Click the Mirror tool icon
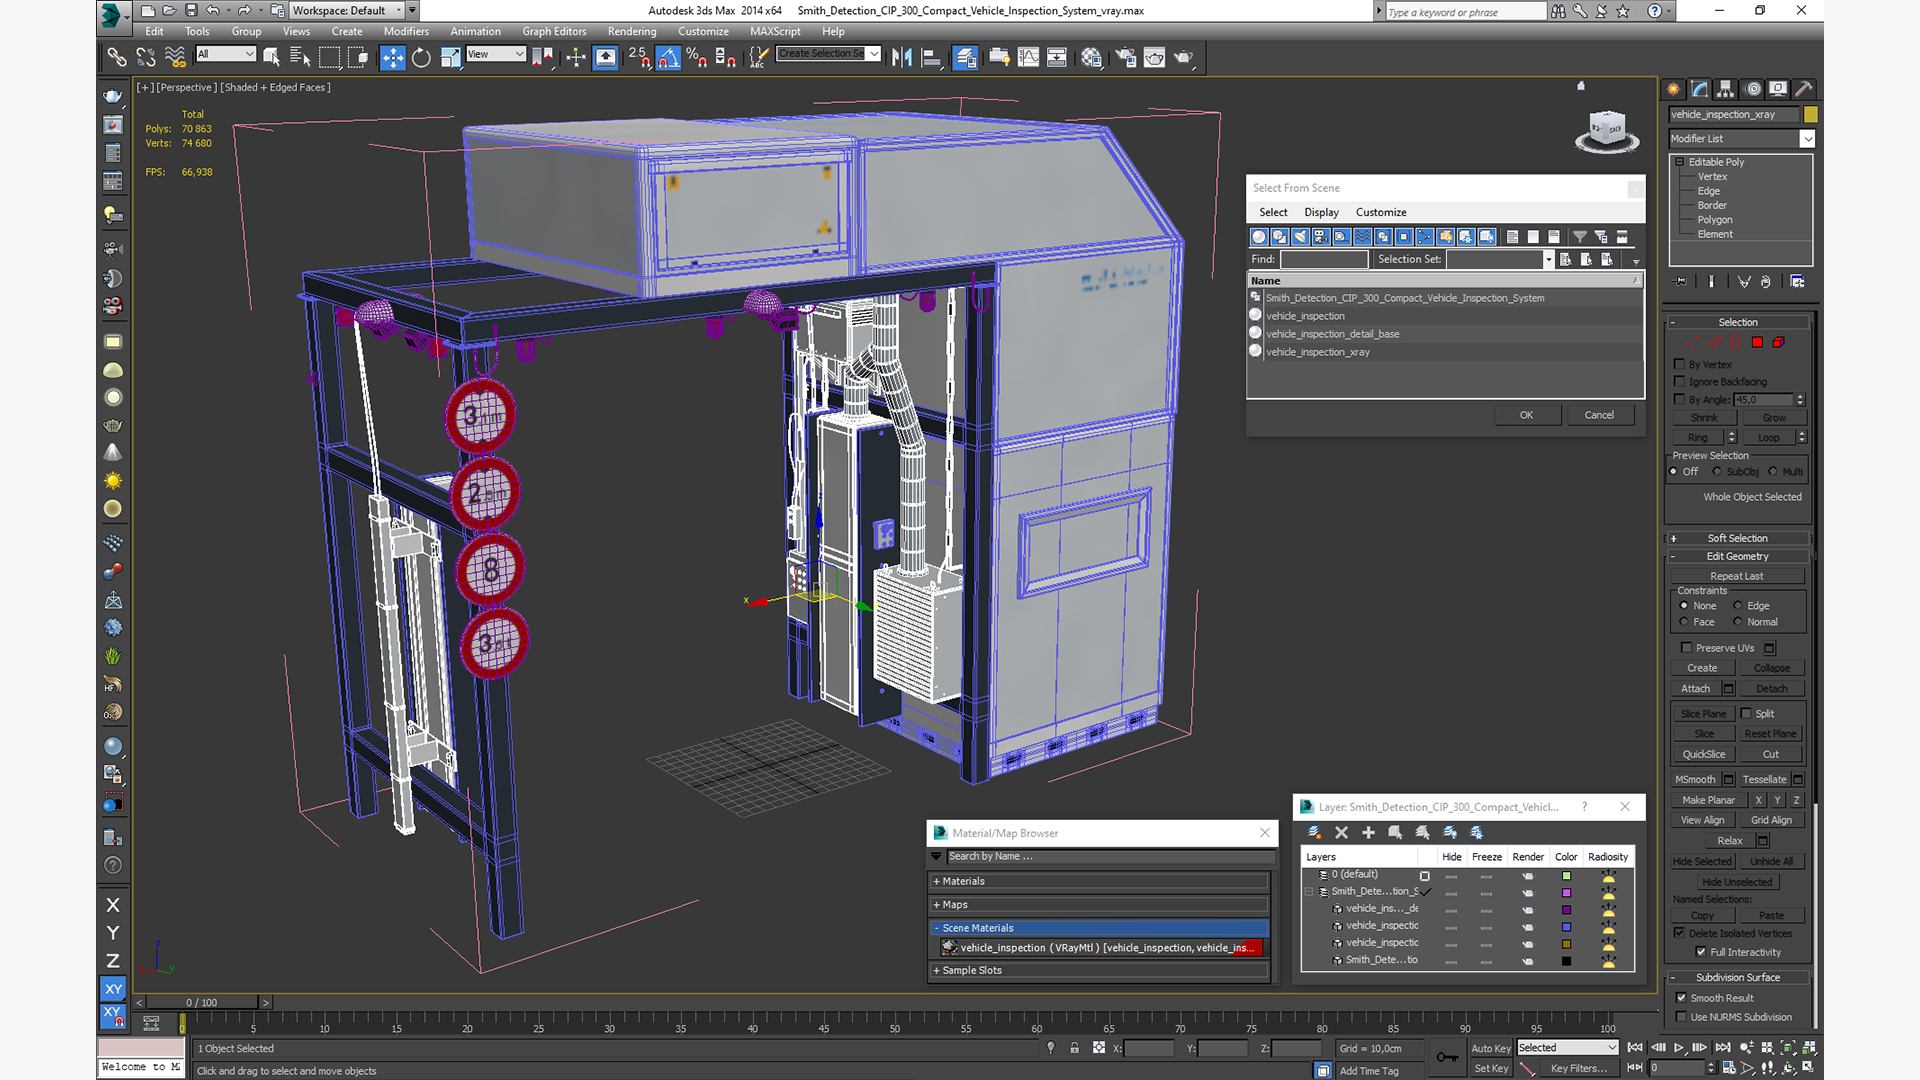This screenshot has height=1080, width=1920. [x=902, y=57]
